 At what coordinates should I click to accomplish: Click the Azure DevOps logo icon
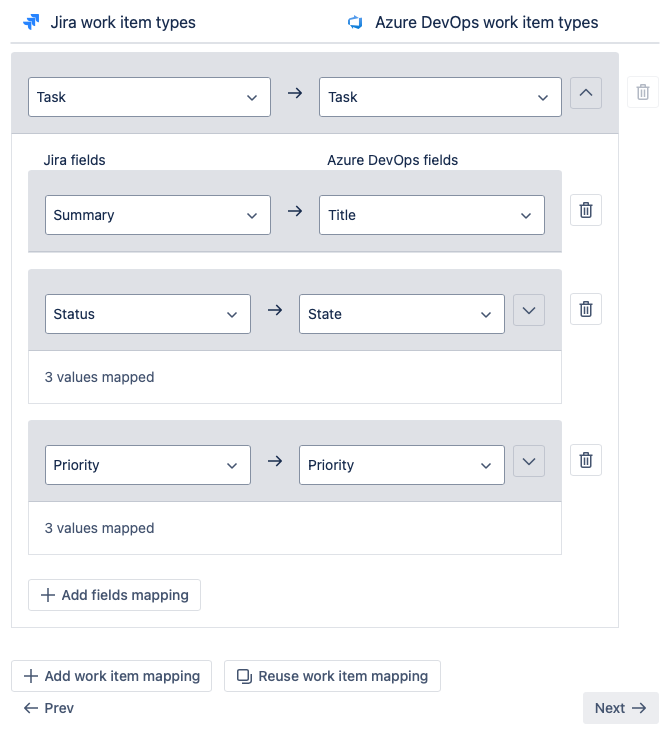[354, 22]
